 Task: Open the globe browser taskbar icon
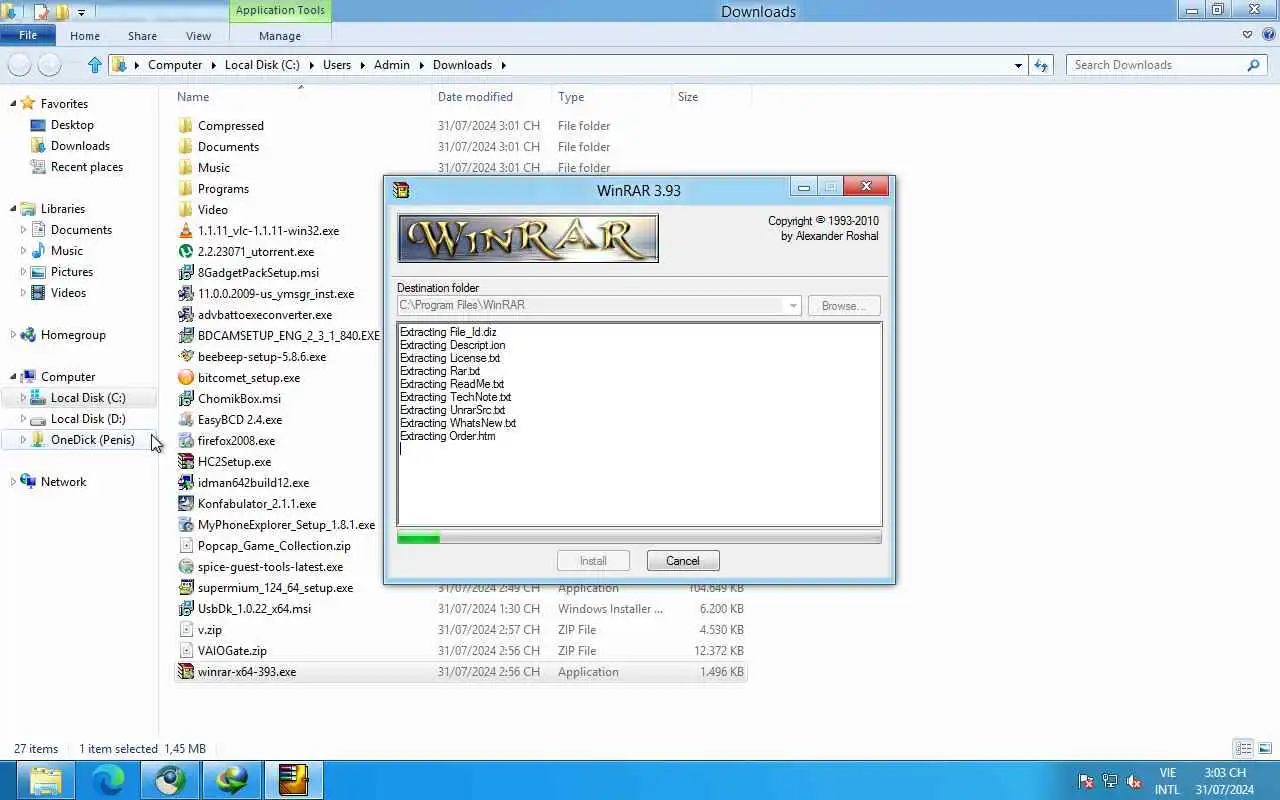[170, 780]
